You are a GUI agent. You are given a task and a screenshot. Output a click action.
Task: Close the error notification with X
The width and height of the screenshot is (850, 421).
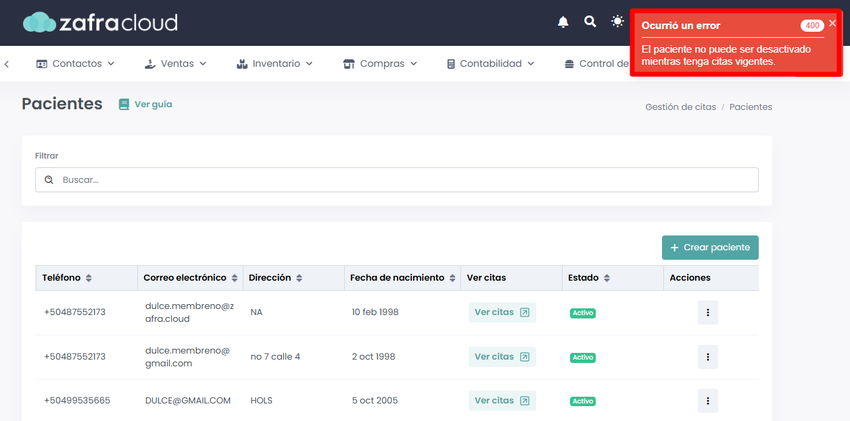click(833, 23)
